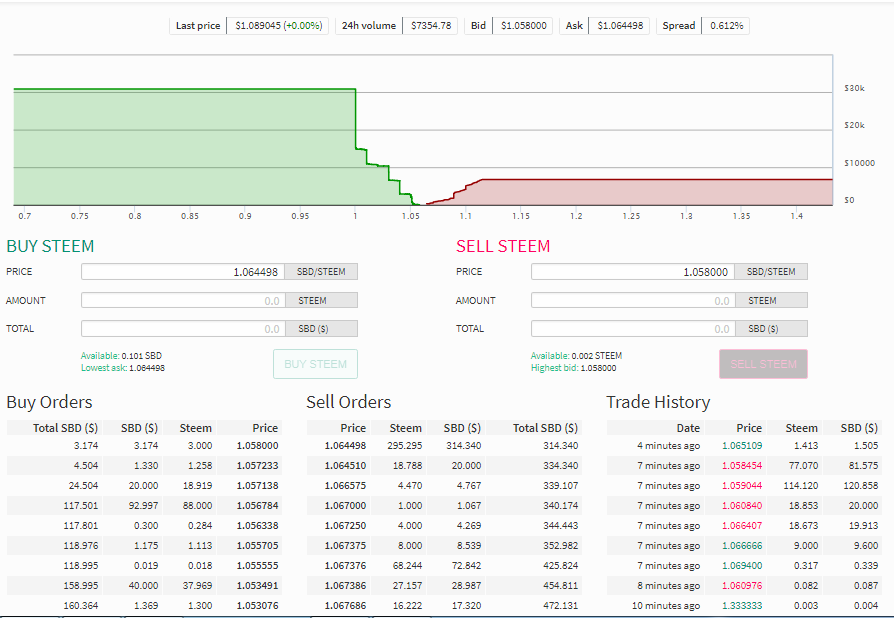Click the Bid value $1.058000 in ticker
The height and width of the screenshot is (618, 894).
[523, 26]
